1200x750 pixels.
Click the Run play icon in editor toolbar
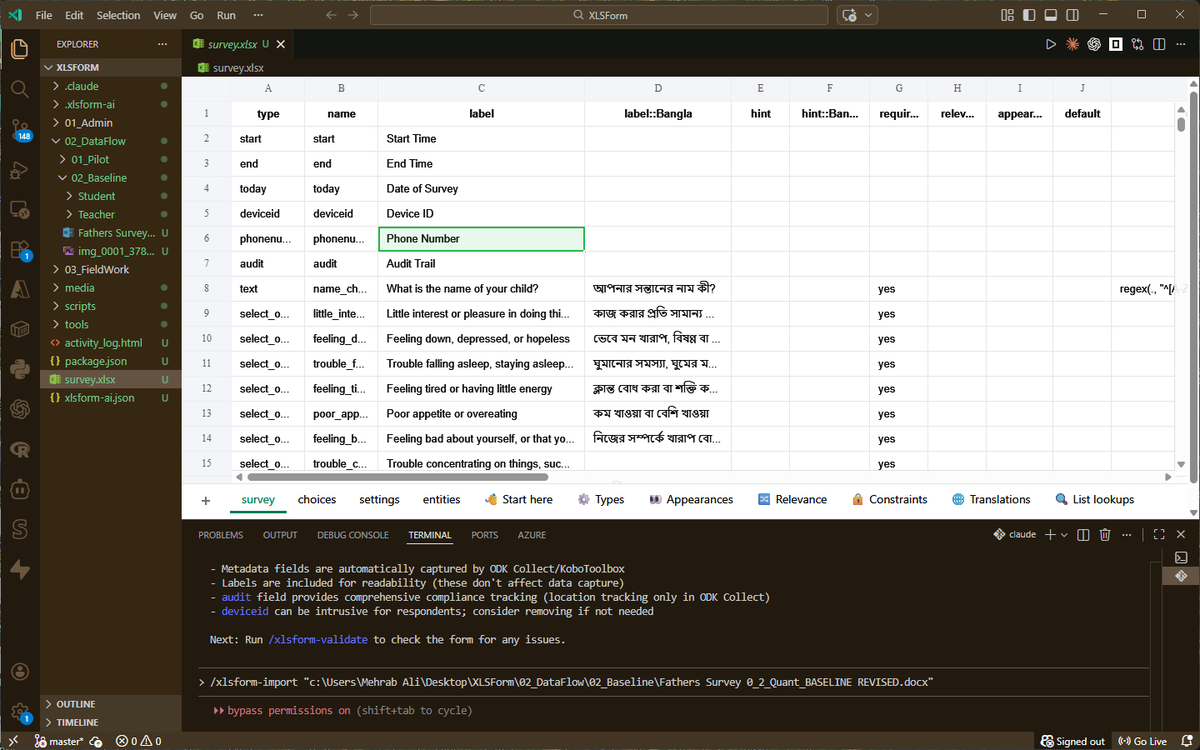point(1050,44)
